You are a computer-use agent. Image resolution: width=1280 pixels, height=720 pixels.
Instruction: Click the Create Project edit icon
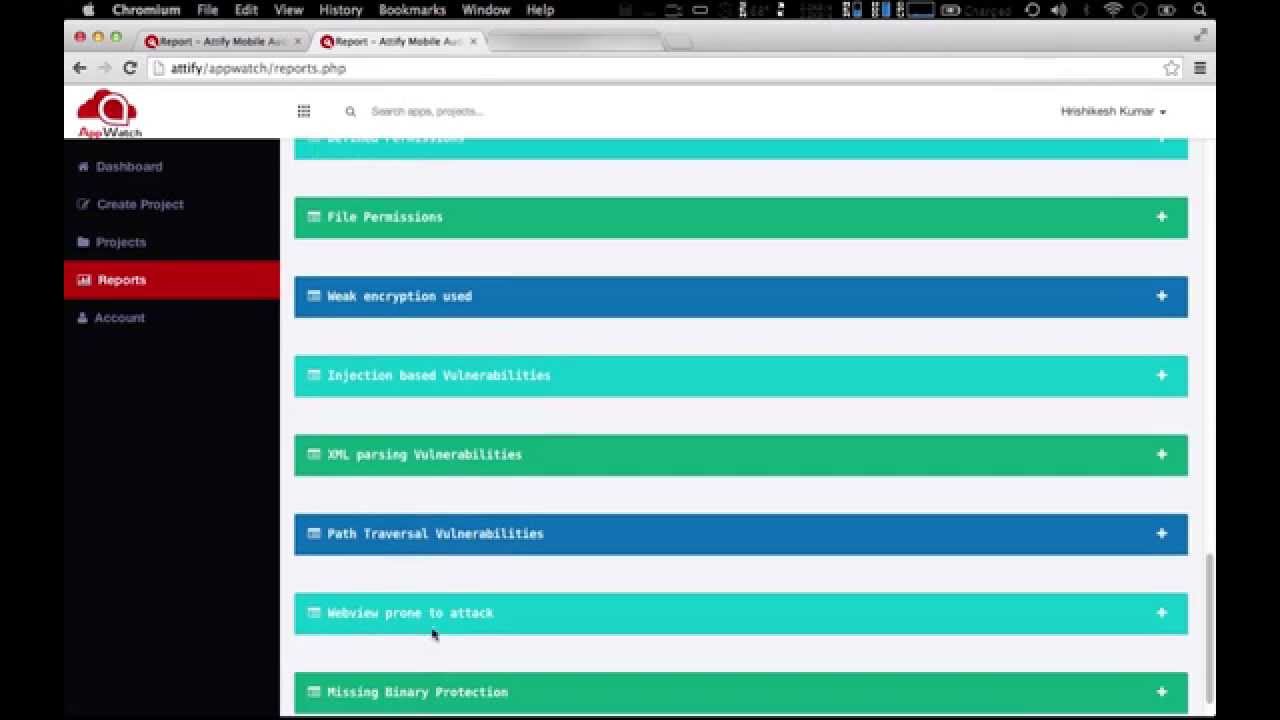pyautogui.click(x=84, y=204)
